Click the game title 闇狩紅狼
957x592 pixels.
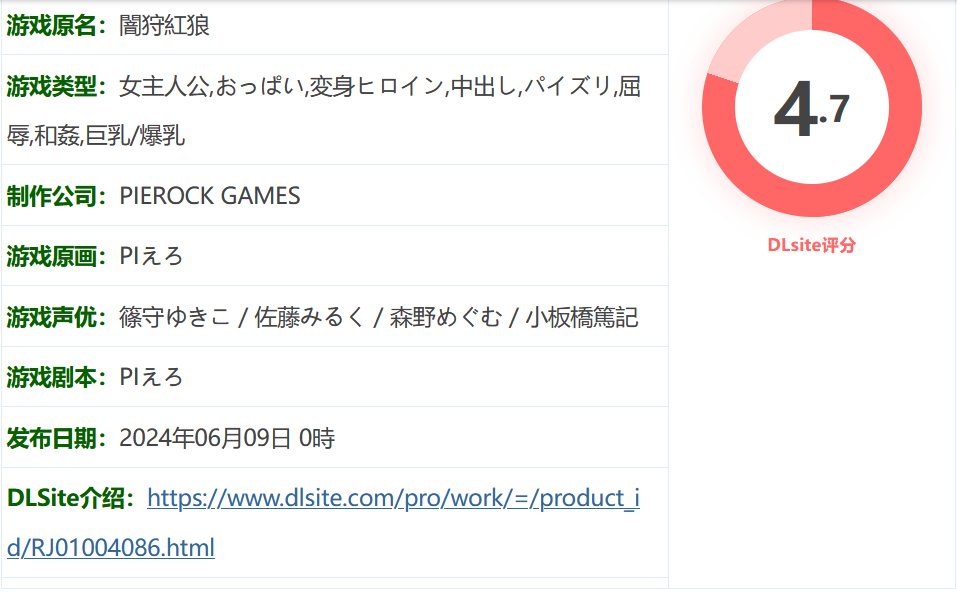[x=164, y=26]
